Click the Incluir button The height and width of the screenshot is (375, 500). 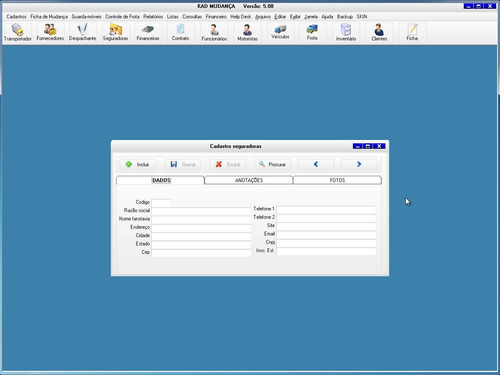(138, 164)
